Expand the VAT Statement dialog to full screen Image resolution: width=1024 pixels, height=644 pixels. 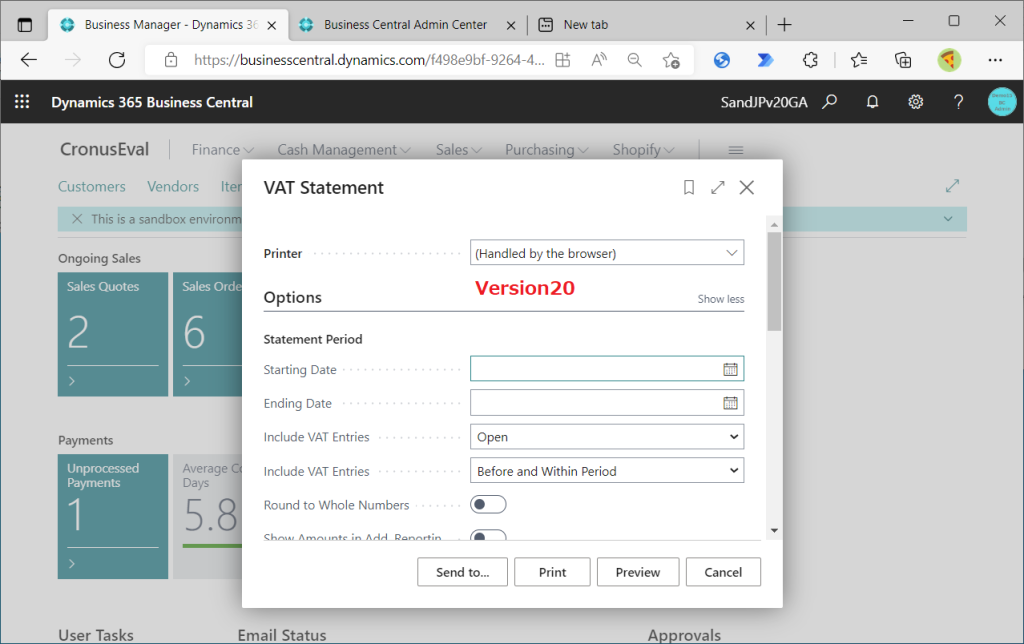coord(718,187)
